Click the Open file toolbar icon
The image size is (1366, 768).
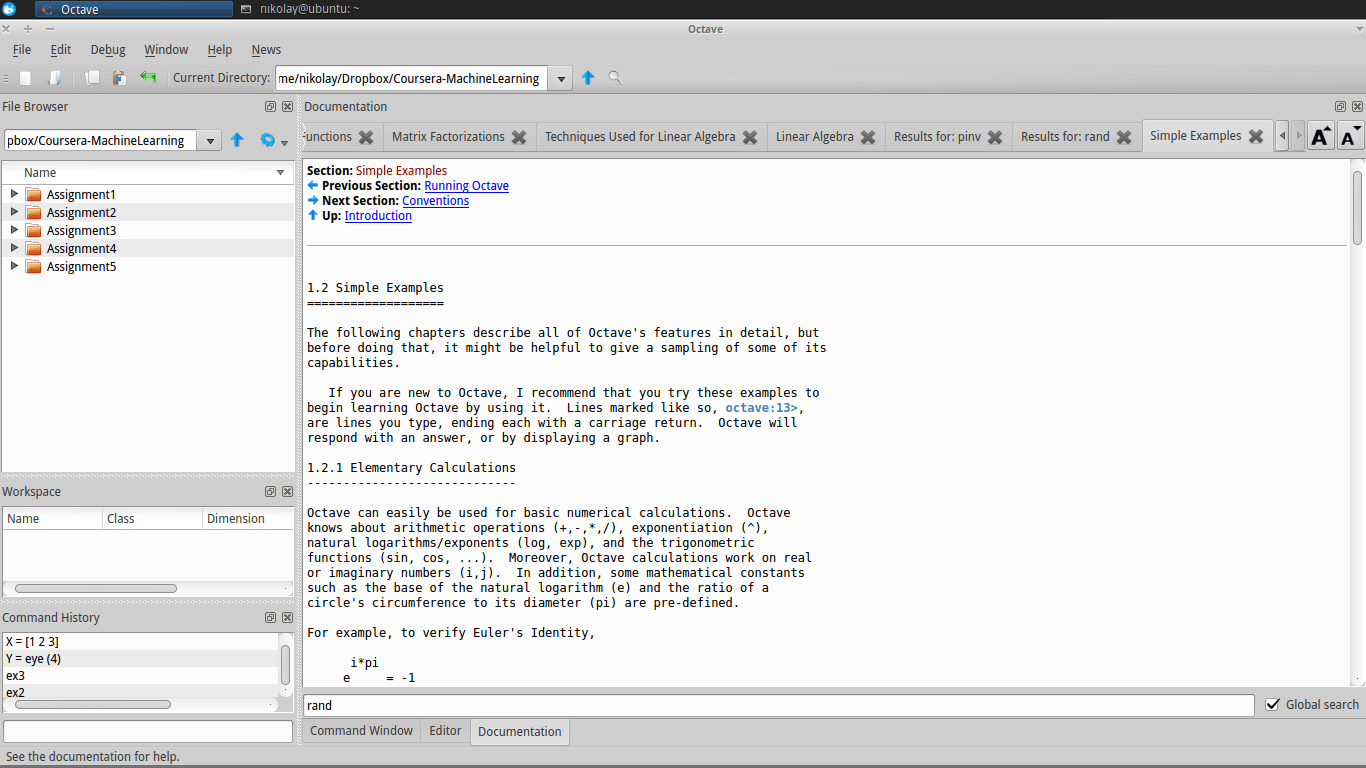pyautogui.click(x=55, y=77)
